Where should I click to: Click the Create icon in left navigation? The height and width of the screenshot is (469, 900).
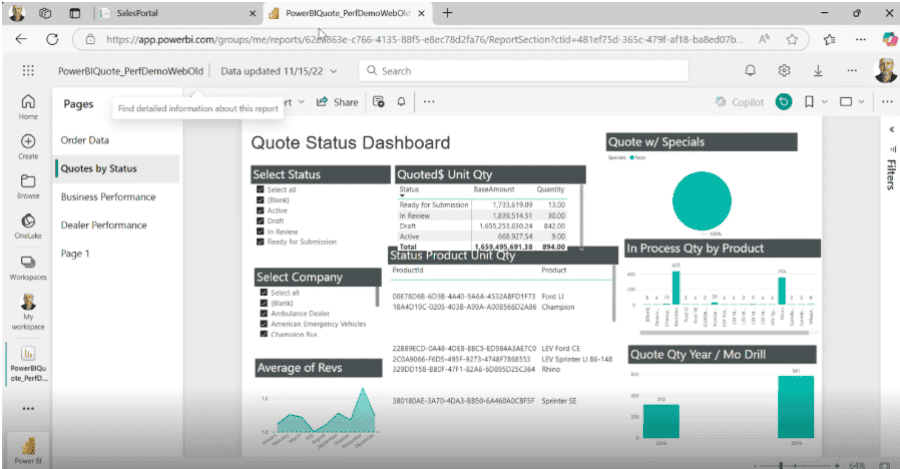(28, 145)
